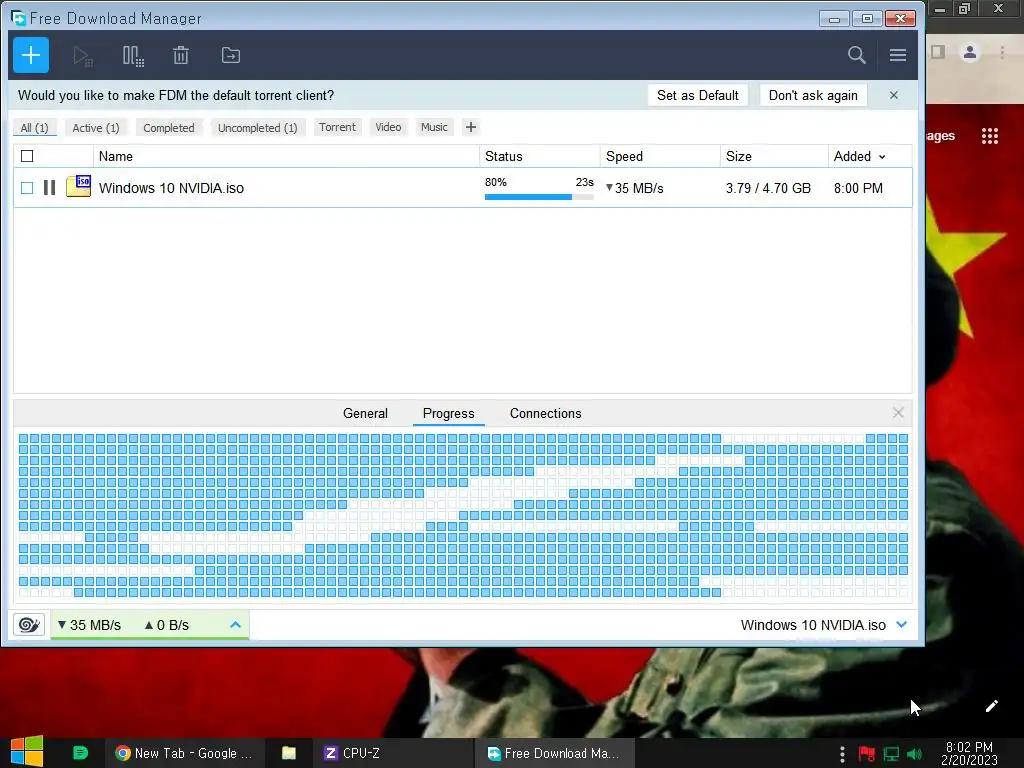1024x768 pixels.
Task: Check the Windows 10 NVIDIA.iso row checkbox
Action: [x=27, y=188]
